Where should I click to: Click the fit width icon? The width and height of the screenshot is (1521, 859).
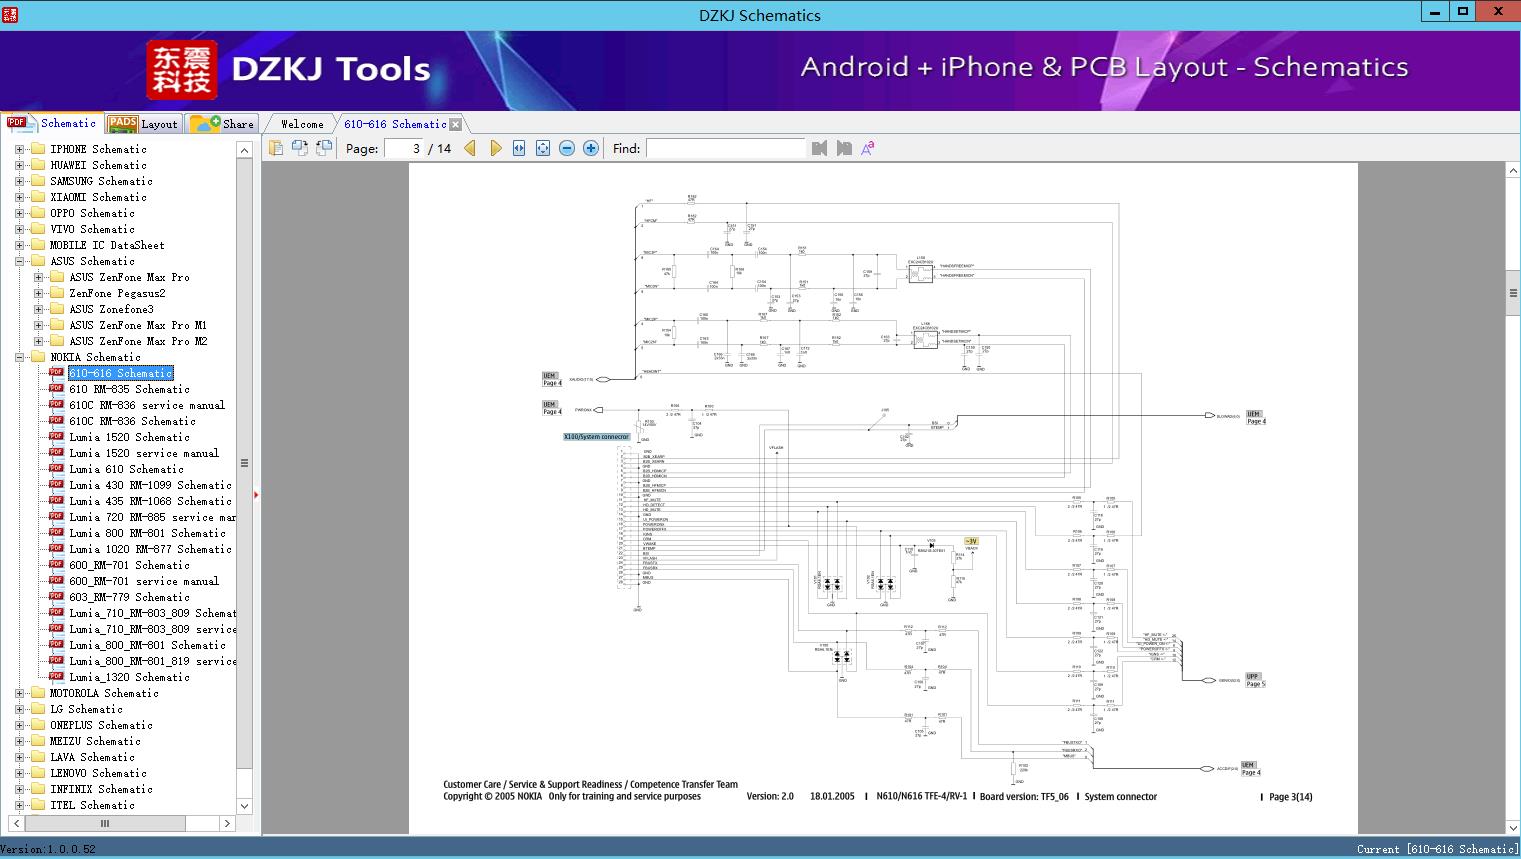pos(519,148)
